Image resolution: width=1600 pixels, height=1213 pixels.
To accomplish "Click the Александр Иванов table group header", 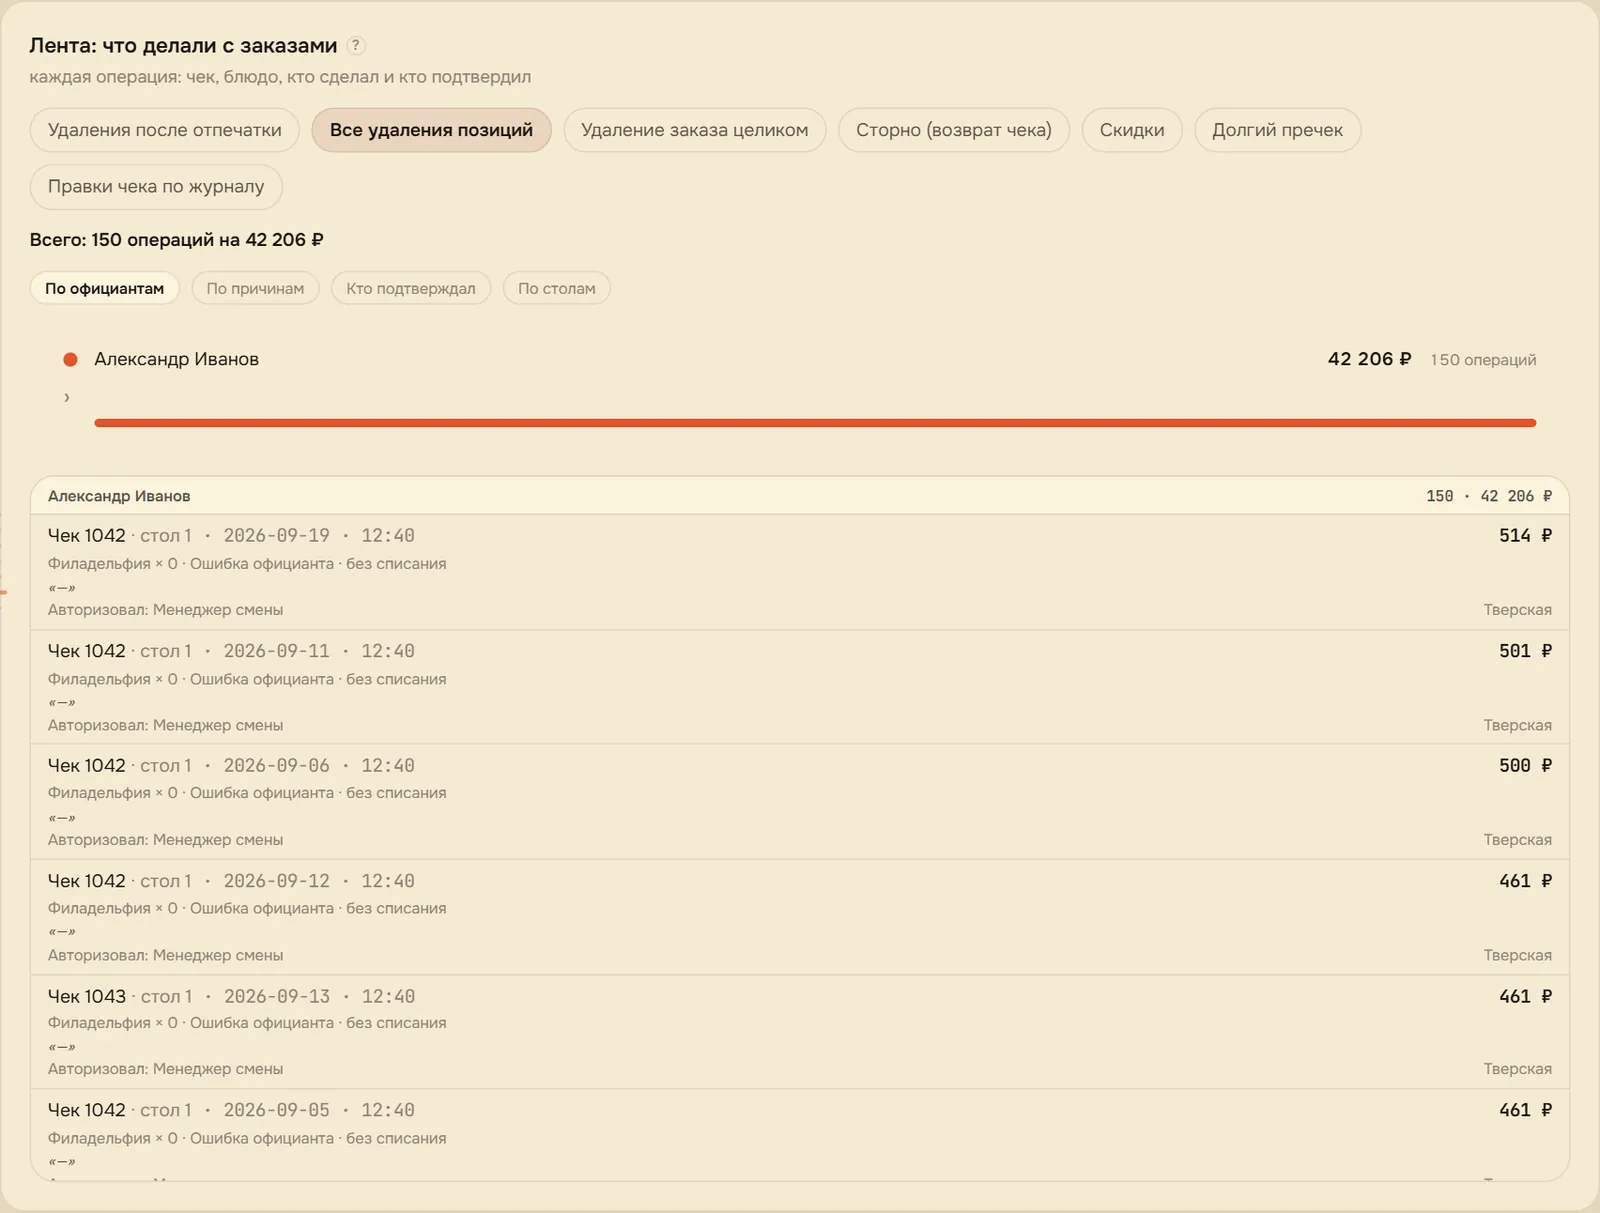I will tap(800, 496).
